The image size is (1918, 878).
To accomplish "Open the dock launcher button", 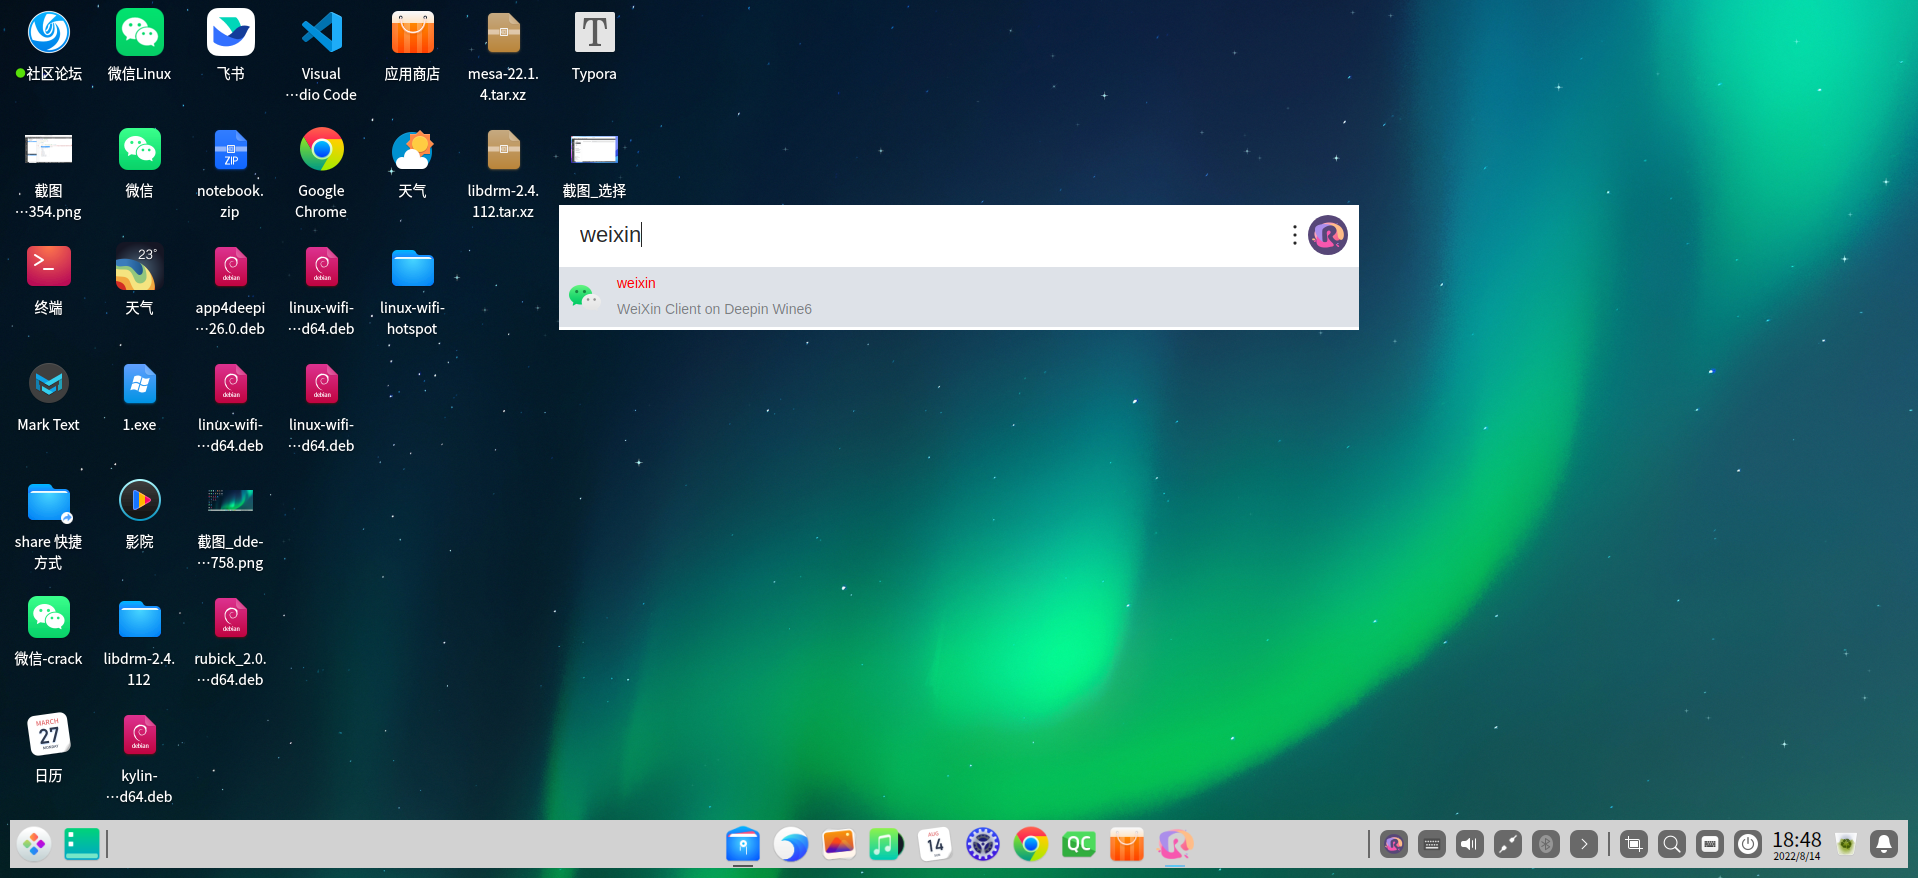I will pos(34,845).
